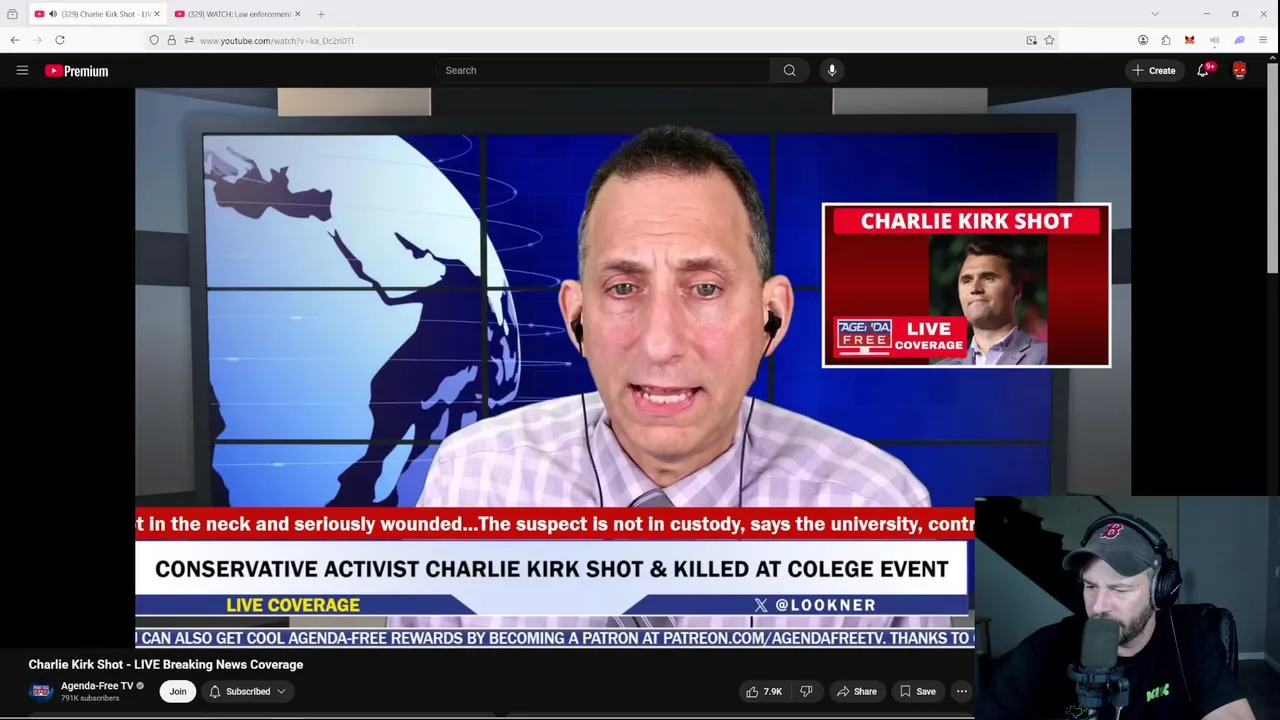Close the WATCH: Law enforcement tab
The width and height of the screenshot is (1280, 720).
[x=297, y=14]
